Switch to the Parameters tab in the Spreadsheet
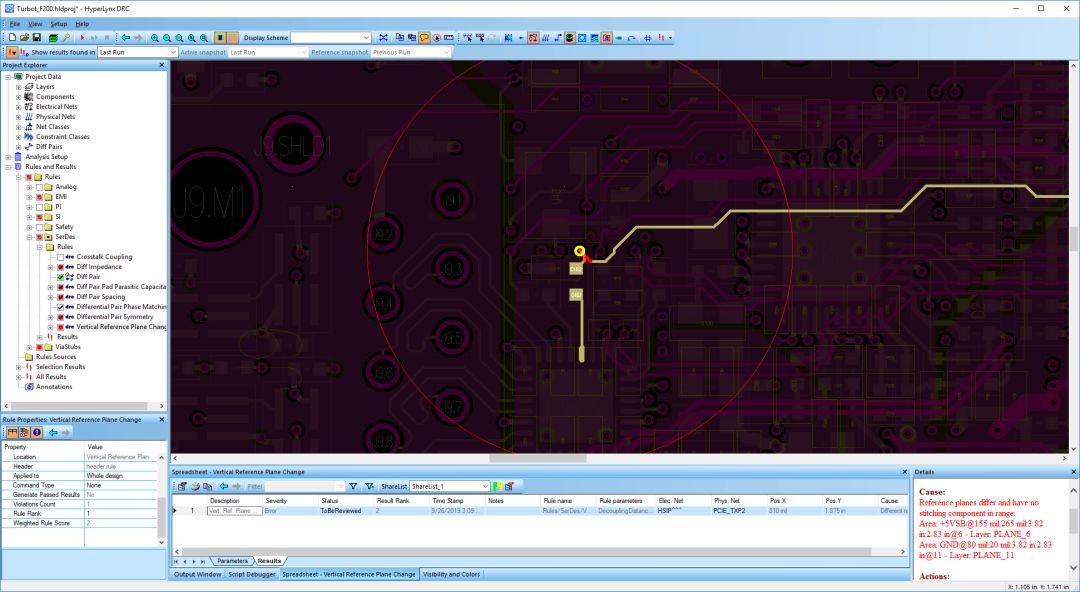 tap(232, 560)
